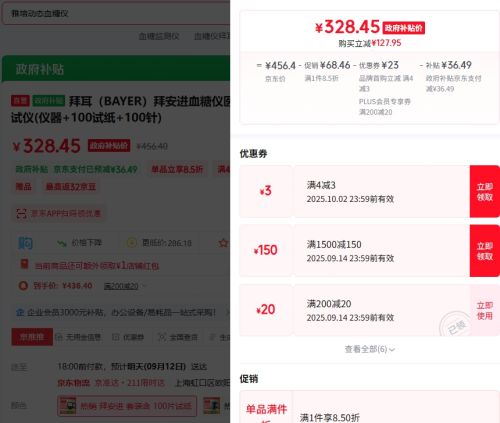Screen dimensions: 500x423
Task: Select the 100片试纸 color variant option
Action: pos(127,406)
